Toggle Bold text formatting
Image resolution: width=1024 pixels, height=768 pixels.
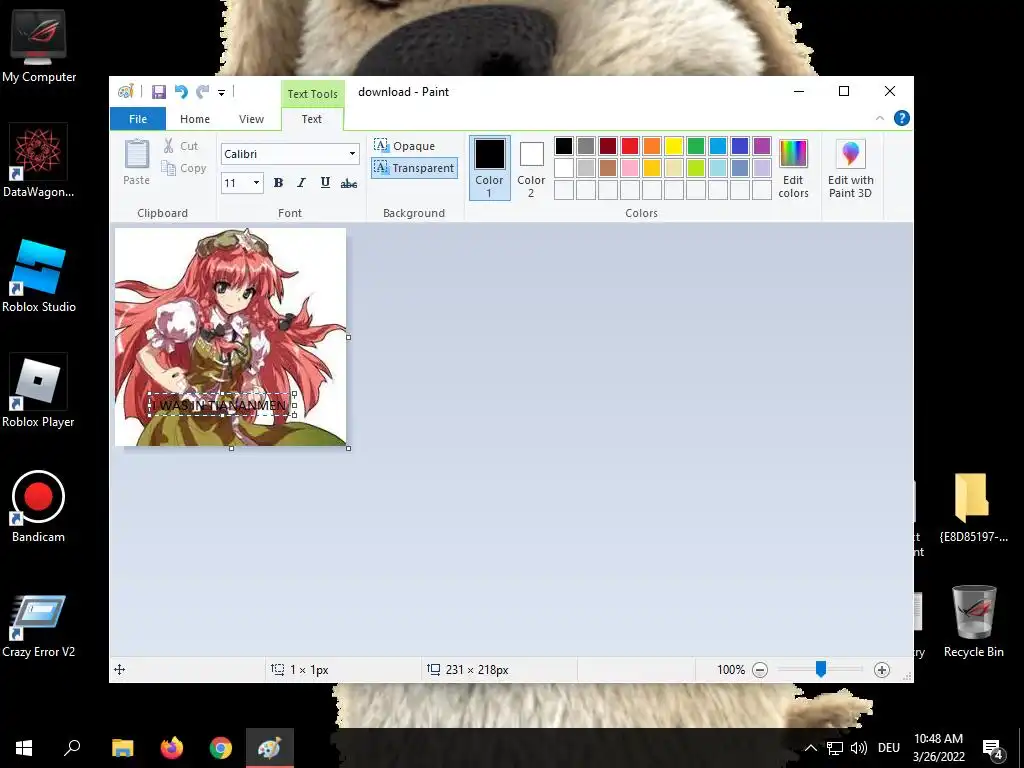pyautogui.click(x=278, y=183)
